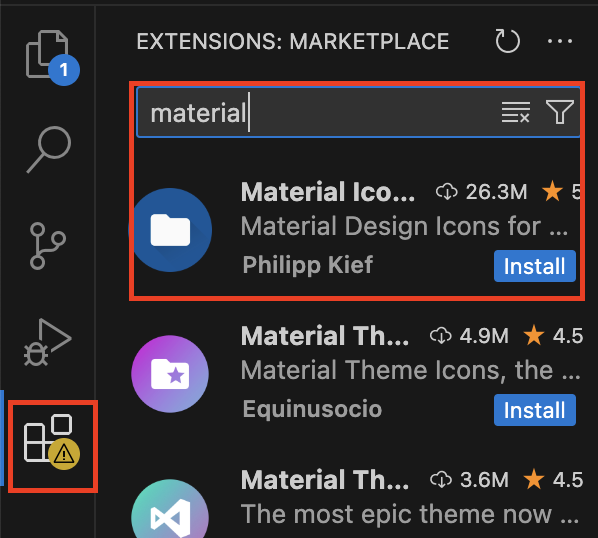Open the Material Icon Theme folder logo
Image resolution: width=598 pixels, height=538 pixels.
(x=170, y=230)
